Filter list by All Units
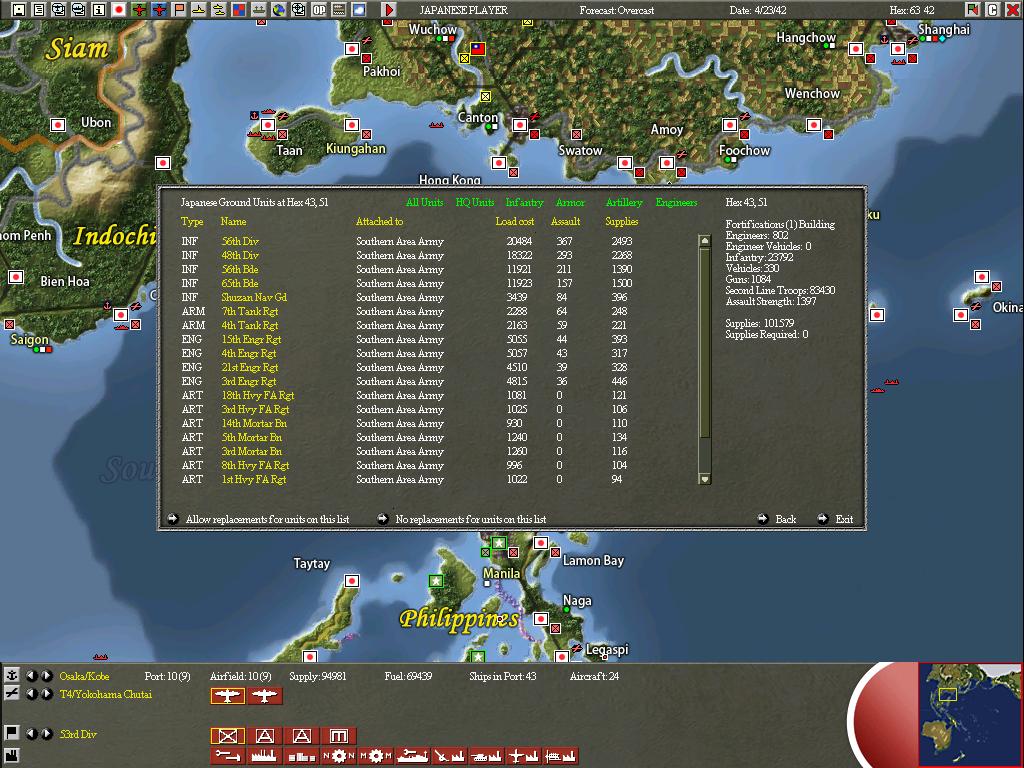 pyautogui.click(x=424, y=202)
